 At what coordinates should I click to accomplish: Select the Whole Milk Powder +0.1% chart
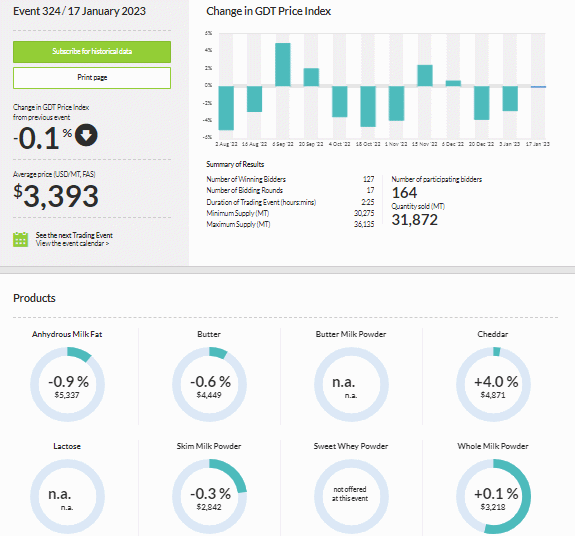pyautogui.click(x=493, y=497)
